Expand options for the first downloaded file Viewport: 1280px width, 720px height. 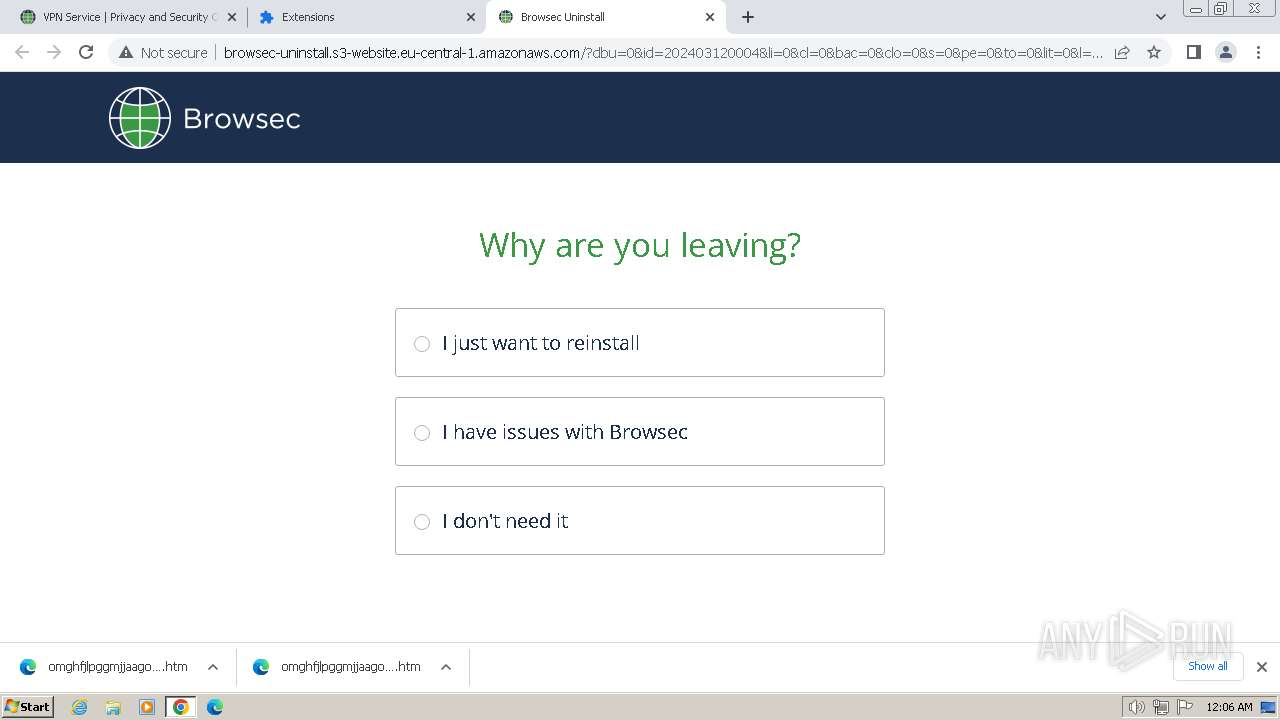(213, 667)
